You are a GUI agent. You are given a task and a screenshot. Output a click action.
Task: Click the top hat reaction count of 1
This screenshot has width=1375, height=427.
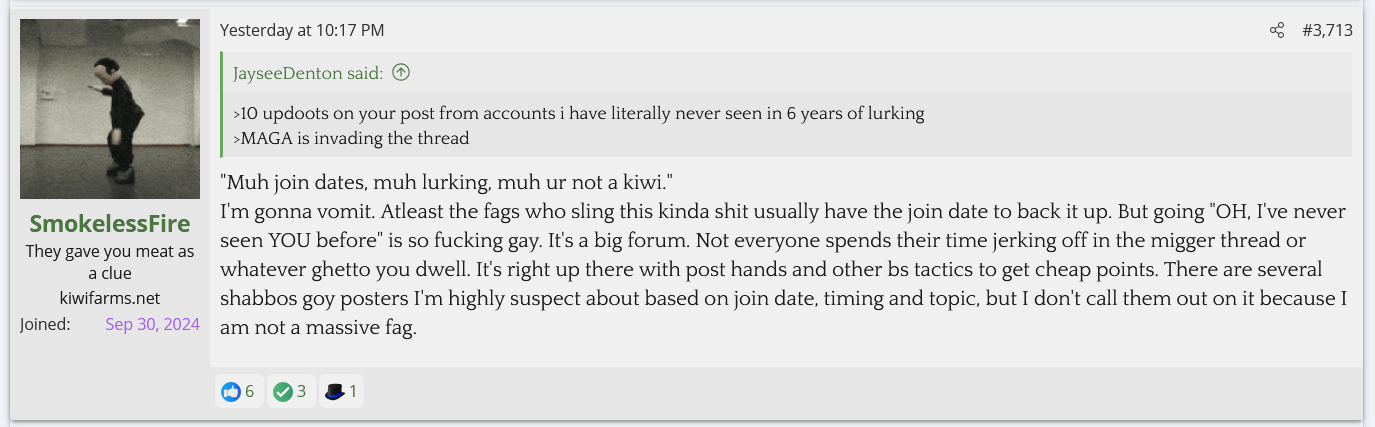(x=352, y=392)
